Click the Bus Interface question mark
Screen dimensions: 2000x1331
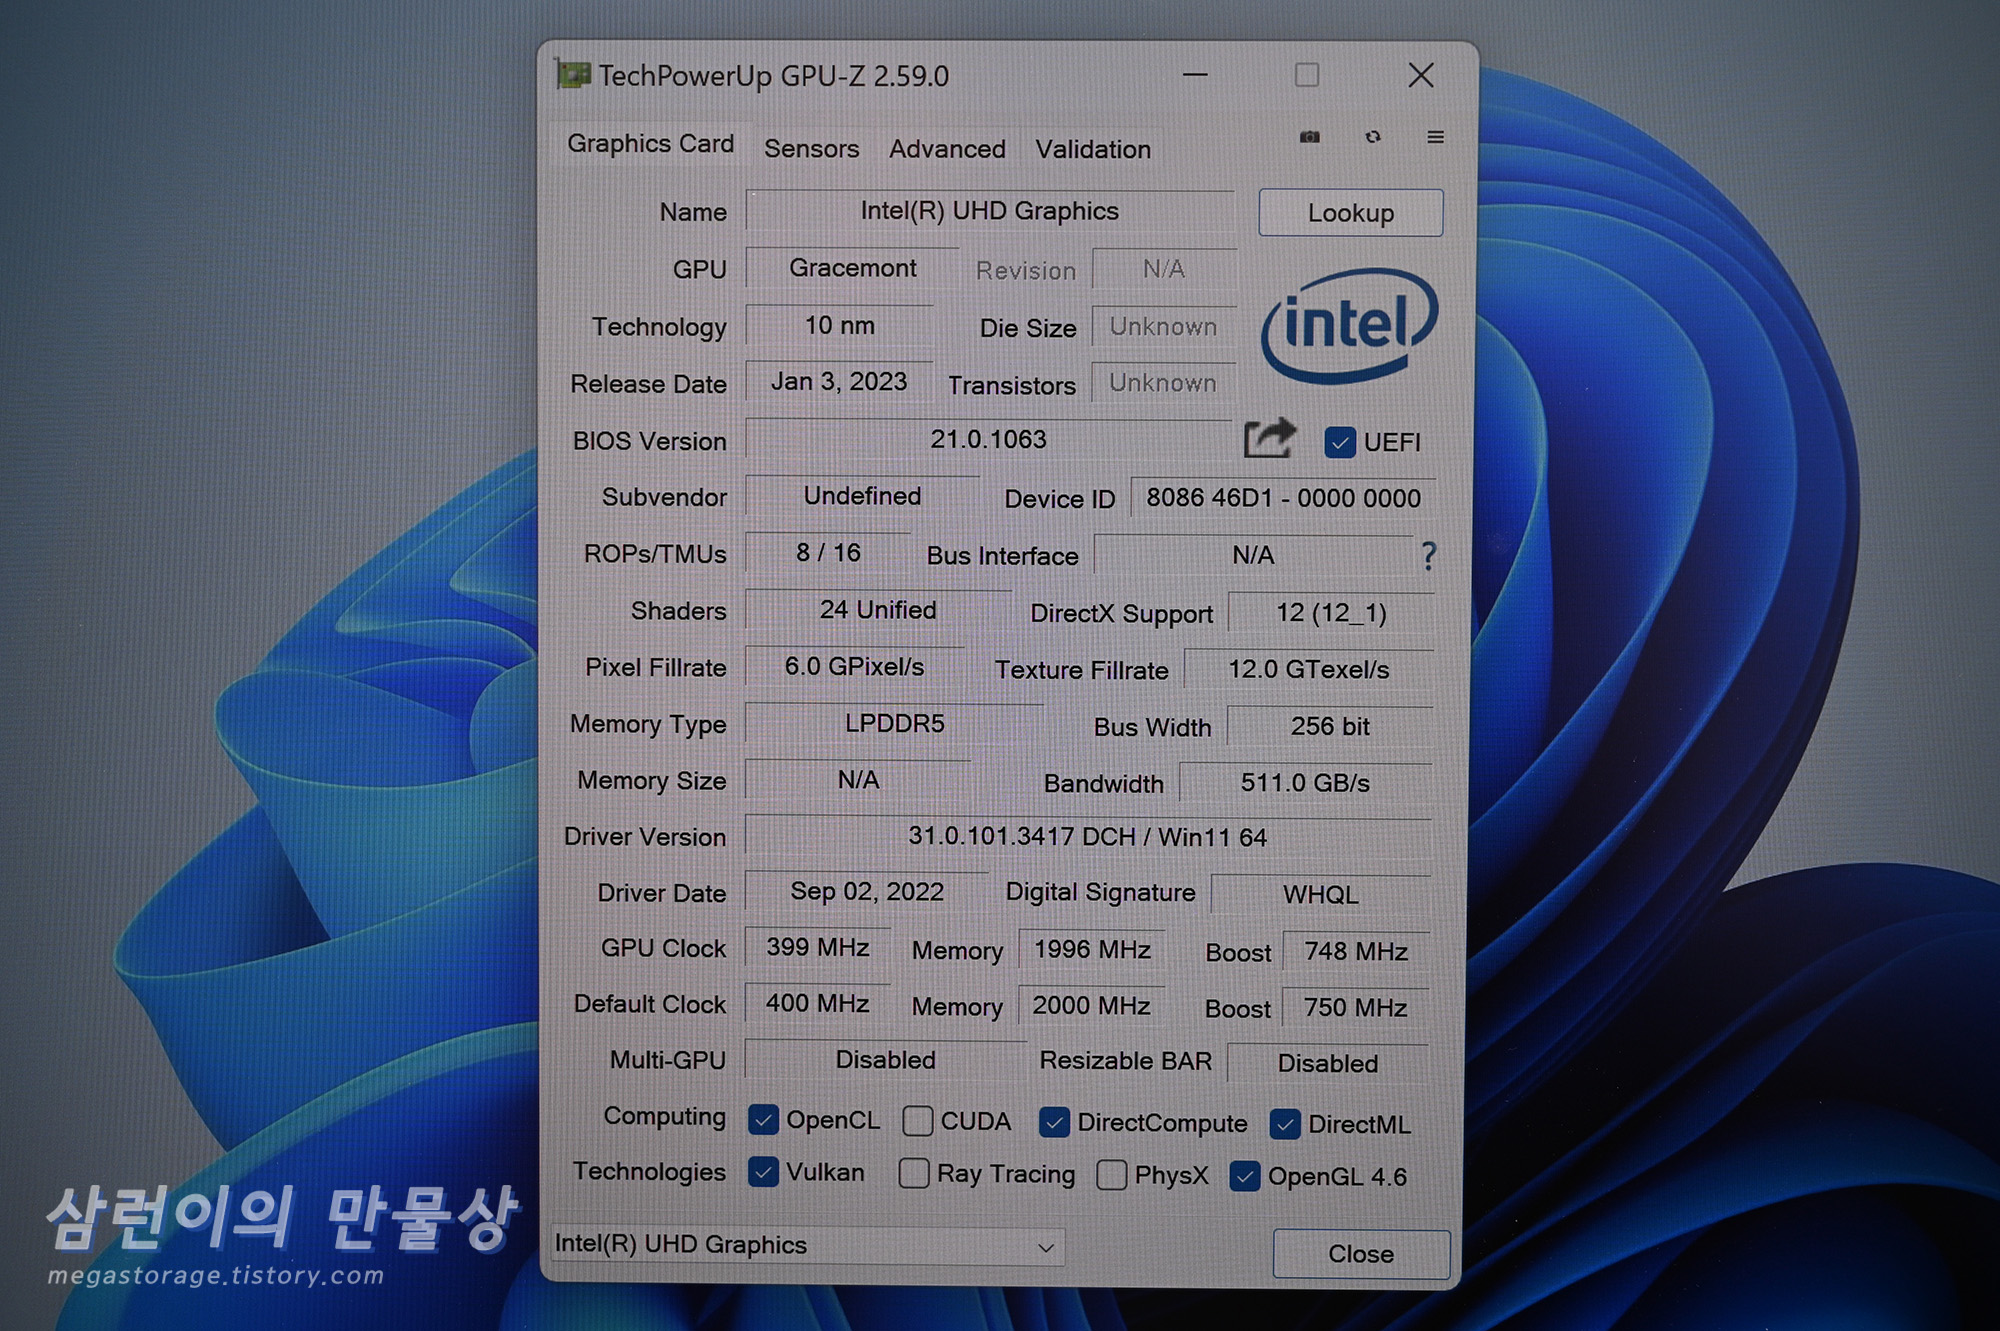(x=1429, y=555)
